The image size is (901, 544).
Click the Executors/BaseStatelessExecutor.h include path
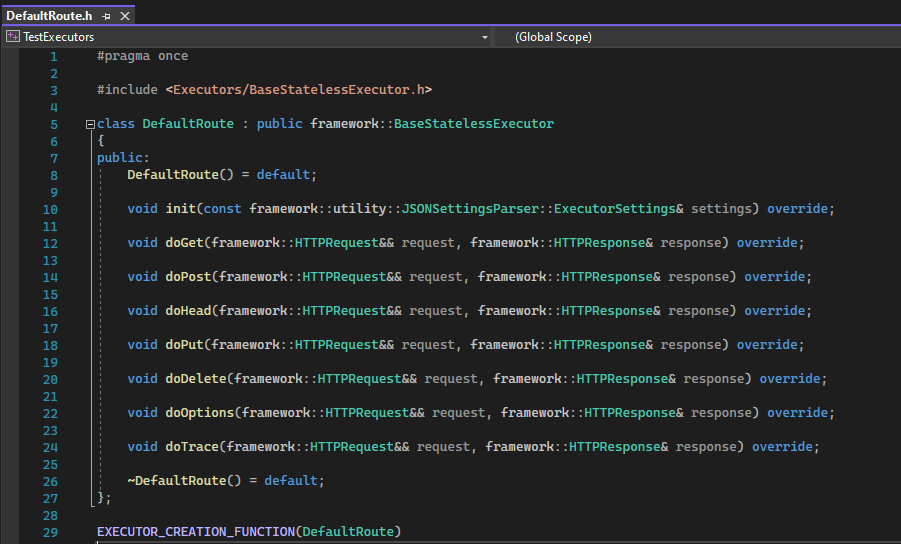299,90
